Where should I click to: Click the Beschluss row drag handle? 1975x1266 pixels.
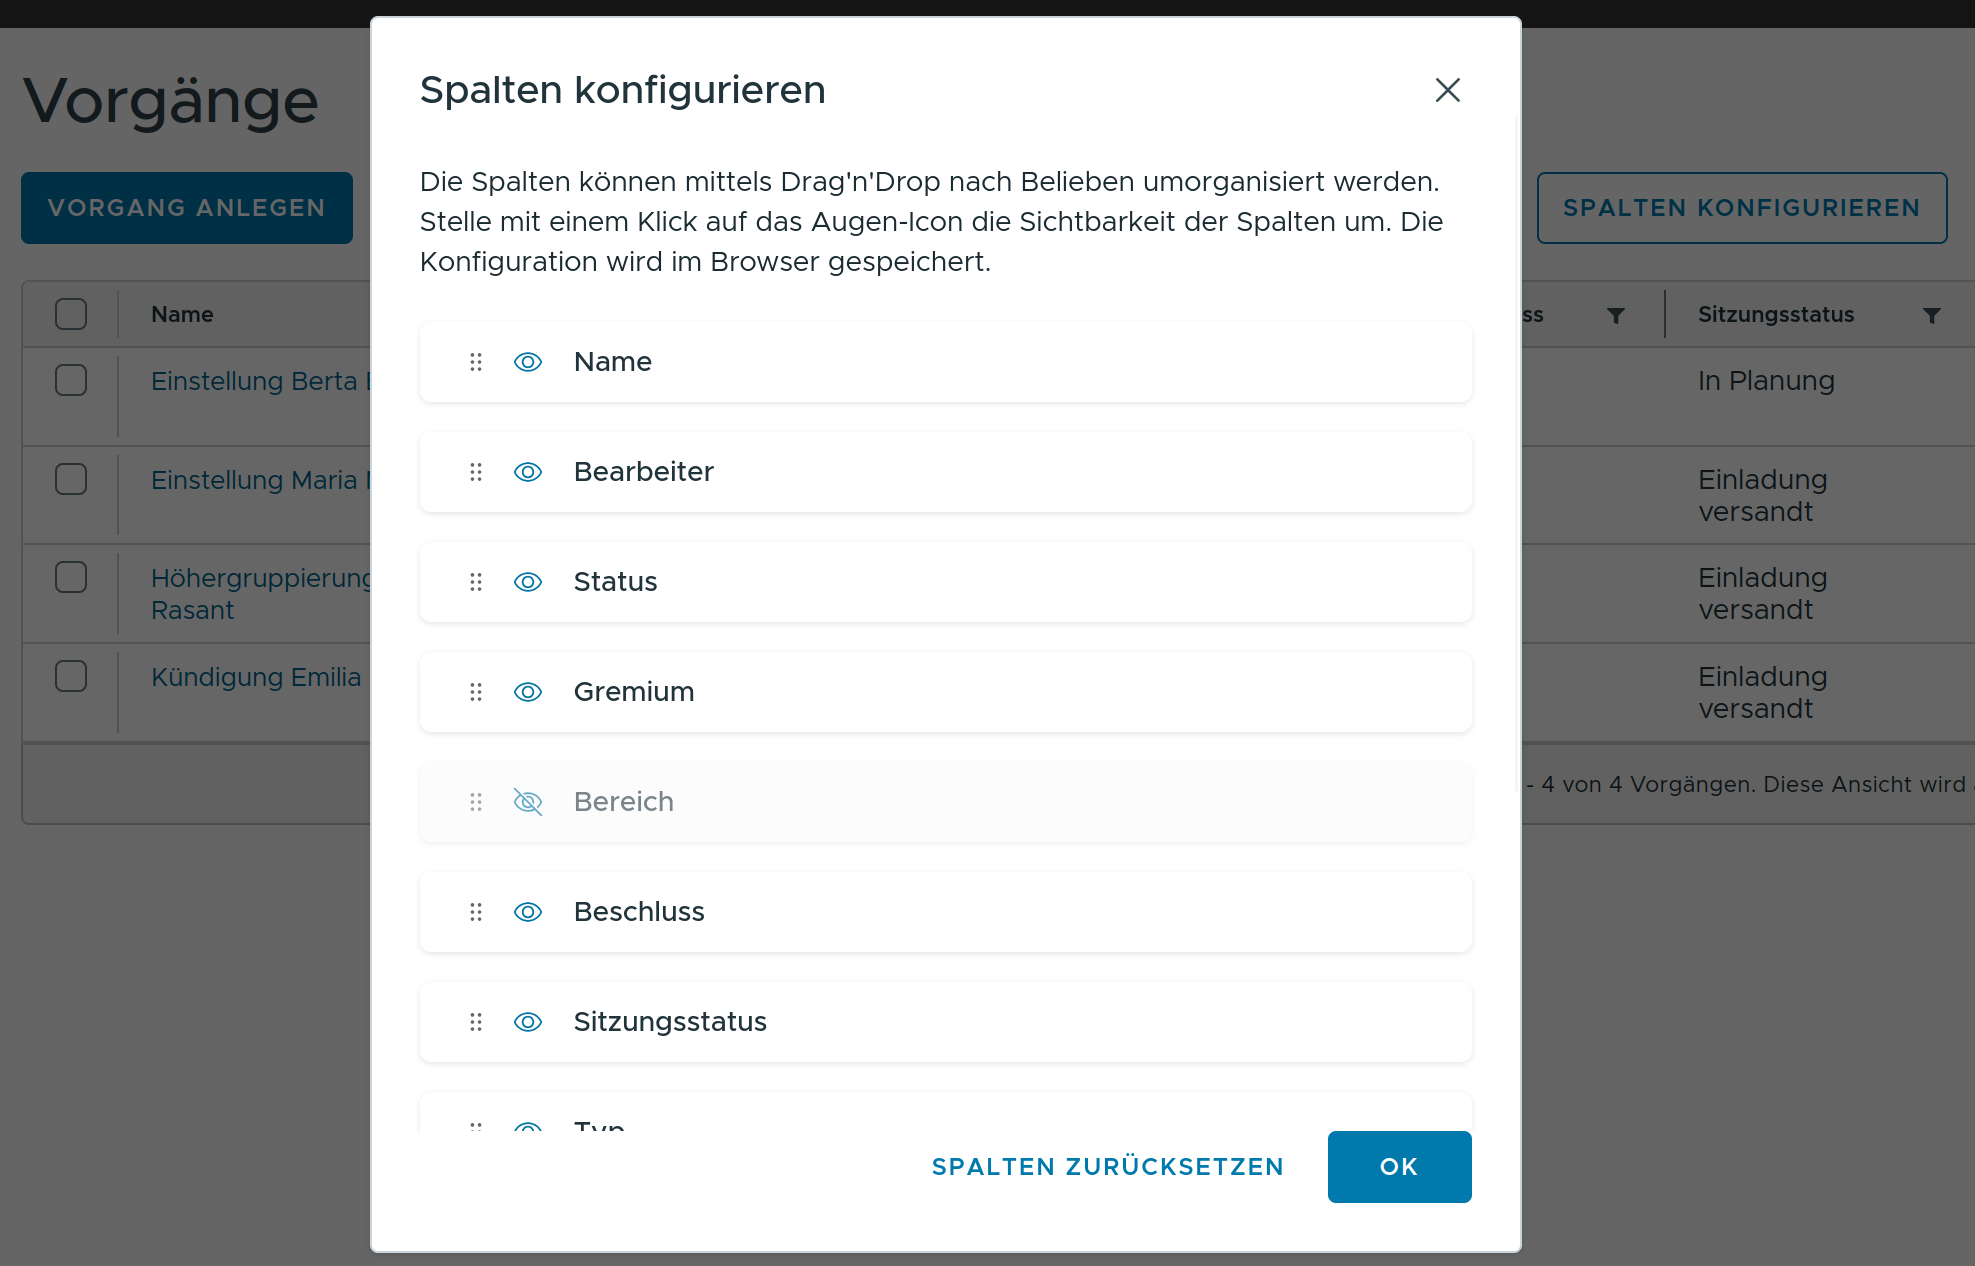point(476,912)
